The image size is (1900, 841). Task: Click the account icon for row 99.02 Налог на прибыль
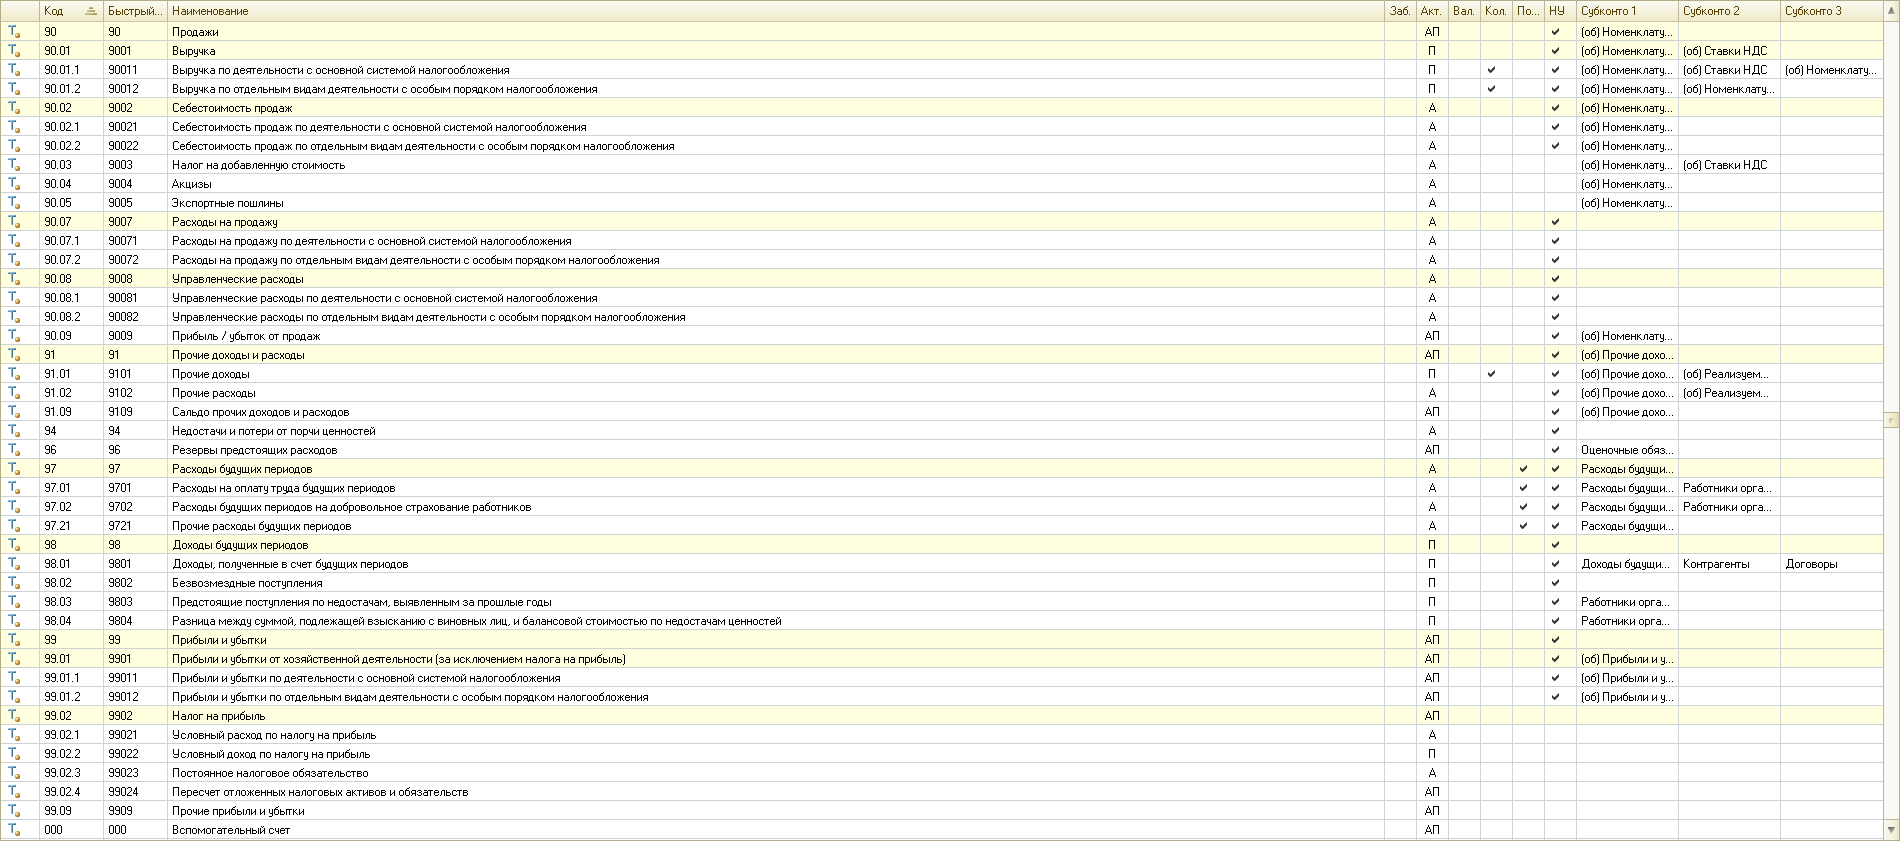coord(14,716)
